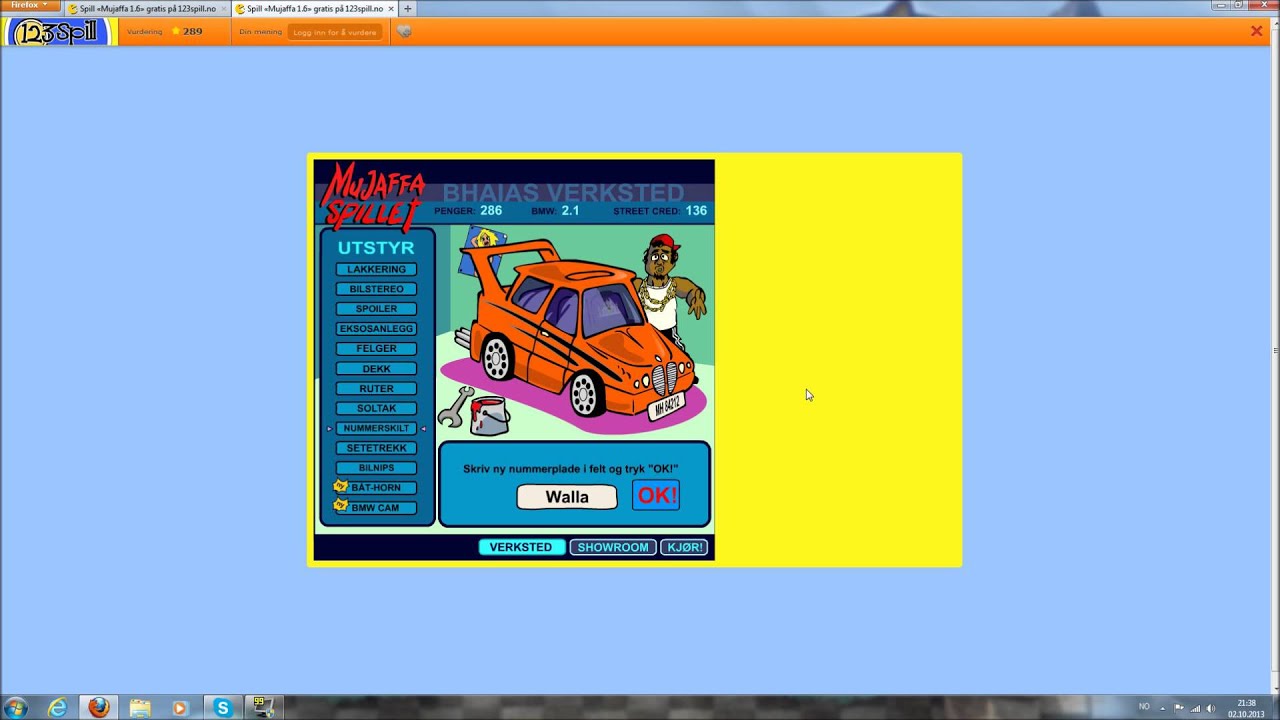Click the 'Vurdering' label in the orange bar
1280x720 pixels.
point(144,31)
